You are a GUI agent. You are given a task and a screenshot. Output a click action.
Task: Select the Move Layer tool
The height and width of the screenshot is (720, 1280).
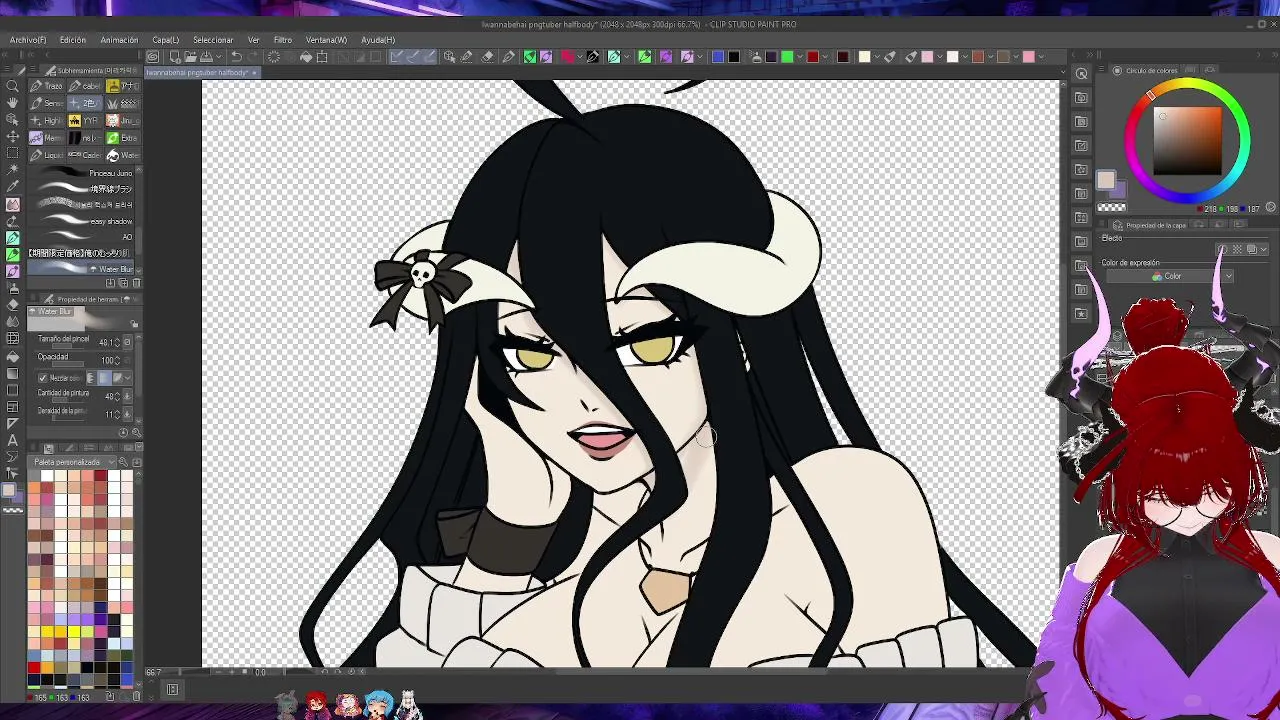12,136
